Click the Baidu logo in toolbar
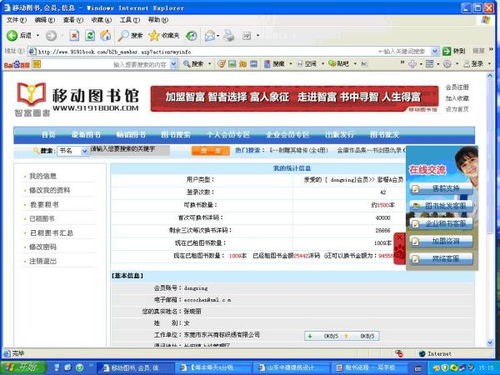Image resolution: width=500 pixels, height=375 pixels. click(x=17, y=64)
